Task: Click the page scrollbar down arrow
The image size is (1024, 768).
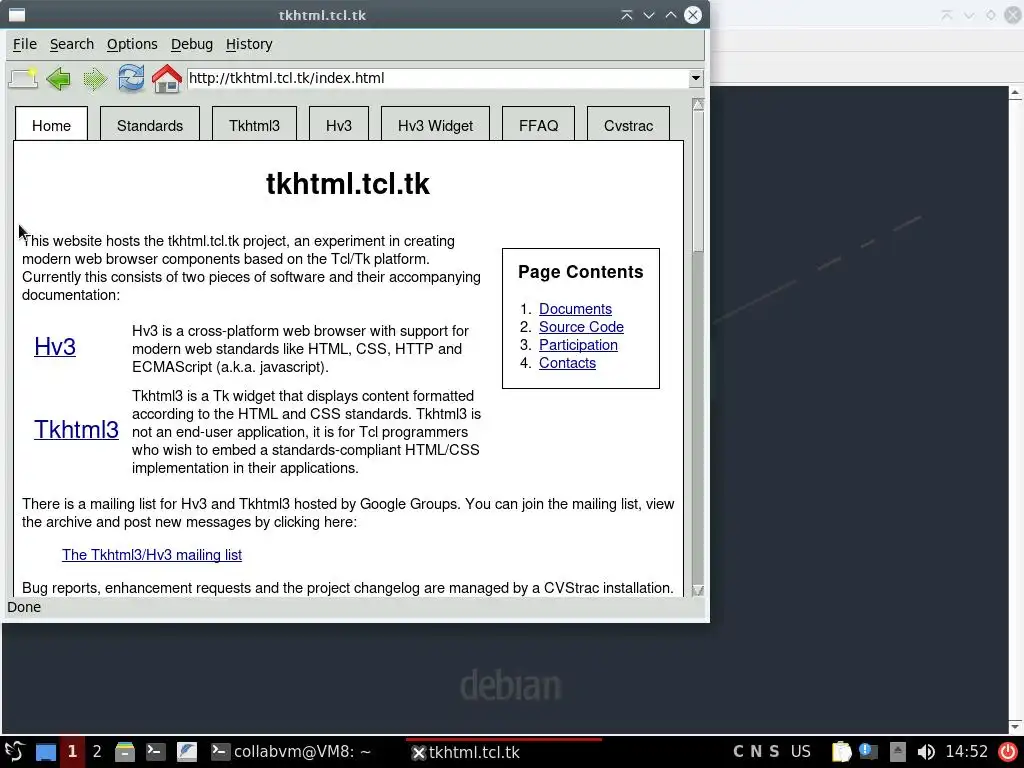Action: pyautogui.click(x=697, y=590)
